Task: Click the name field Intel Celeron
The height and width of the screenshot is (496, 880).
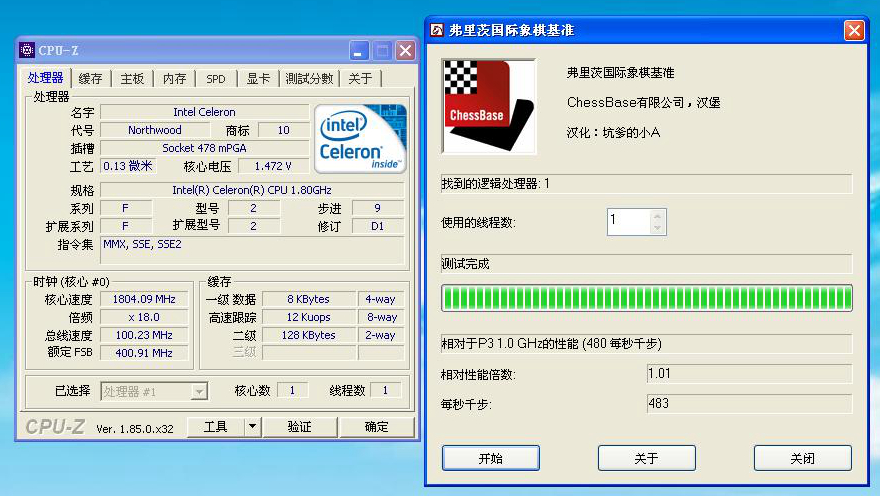Action: pyautogui.click(x=204, y=112)
